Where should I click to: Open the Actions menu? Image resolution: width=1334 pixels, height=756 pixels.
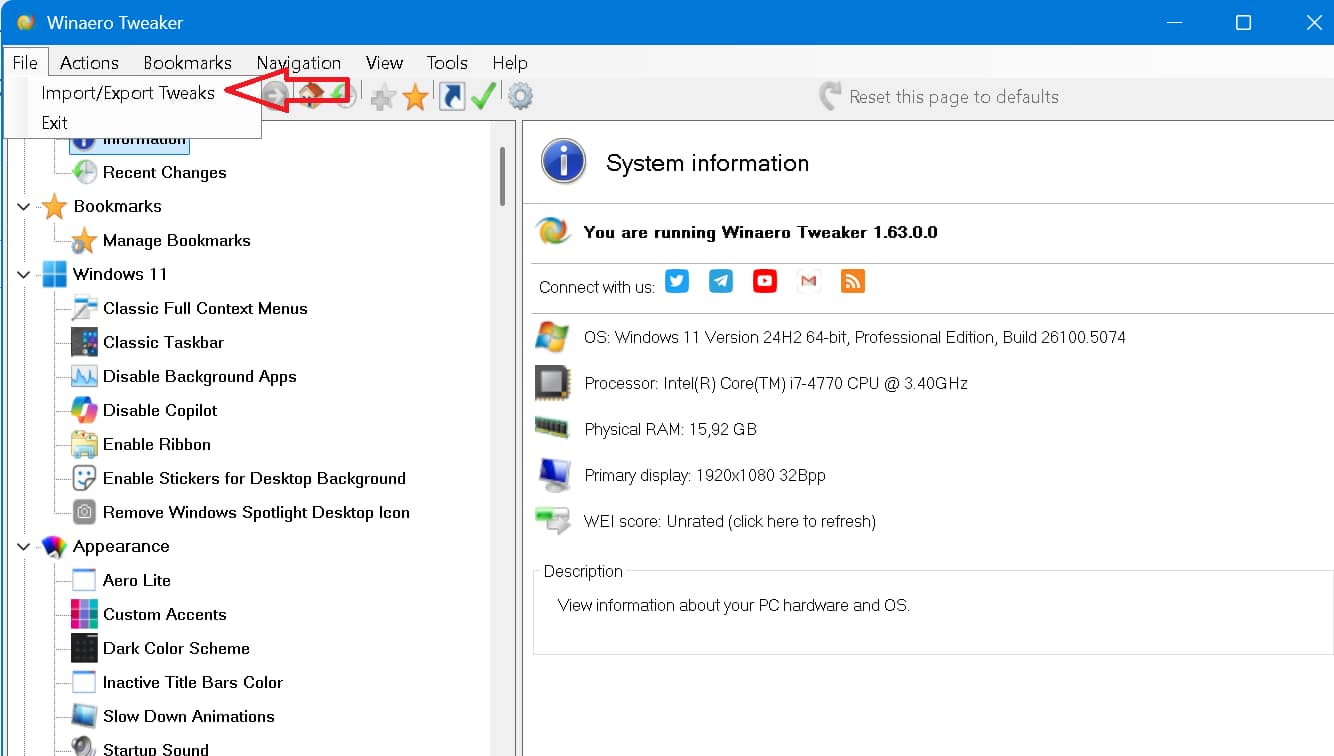89,62
